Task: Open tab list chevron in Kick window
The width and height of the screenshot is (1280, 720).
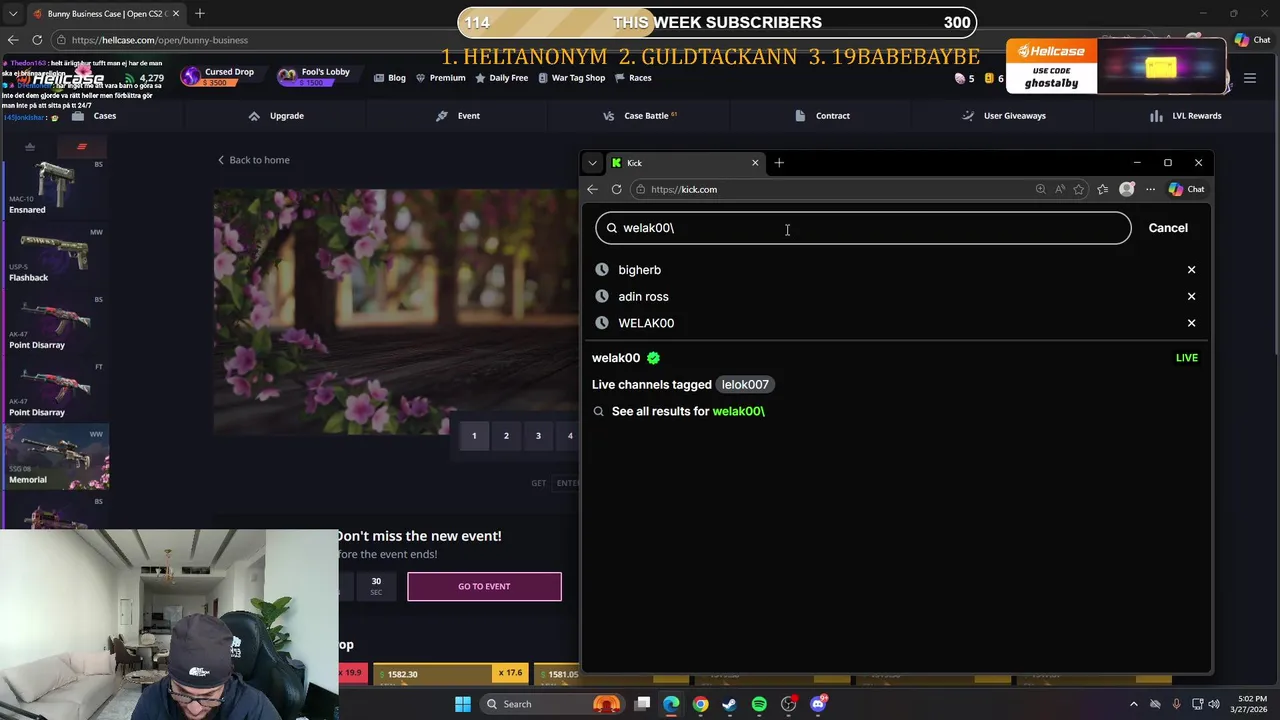Action: (592, 163)
